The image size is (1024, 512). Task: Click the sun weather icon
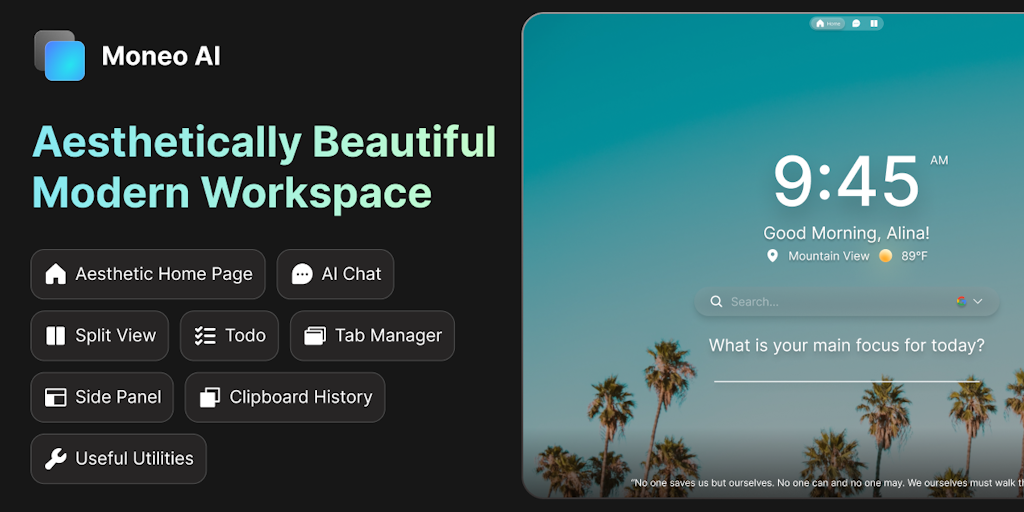[886, 256]
